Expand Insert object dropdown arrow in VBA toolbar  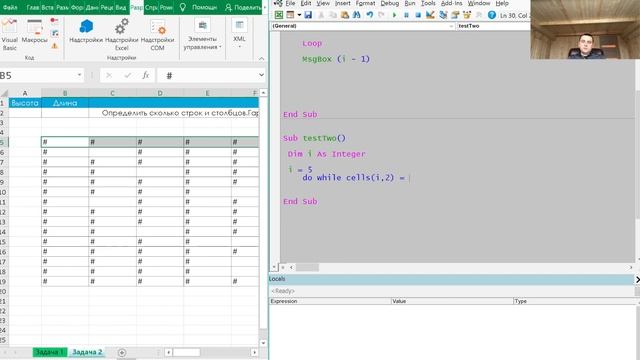point(299,15)
